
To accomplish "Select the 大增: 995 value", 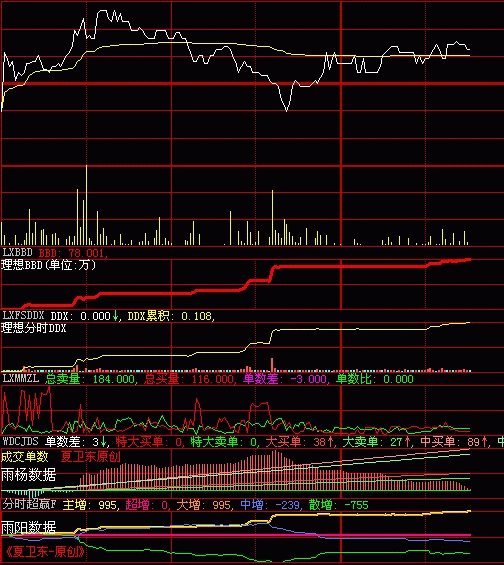I will click(204, 504).
